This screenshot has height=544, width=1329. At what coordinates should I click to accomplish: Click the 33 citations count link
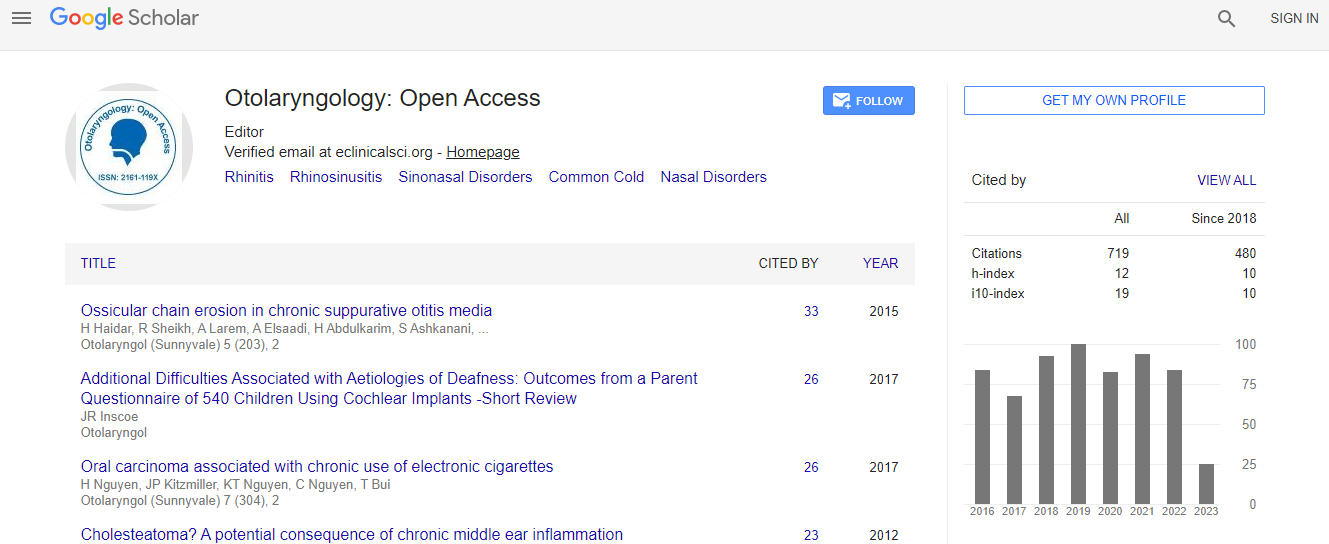coord(811,311)
